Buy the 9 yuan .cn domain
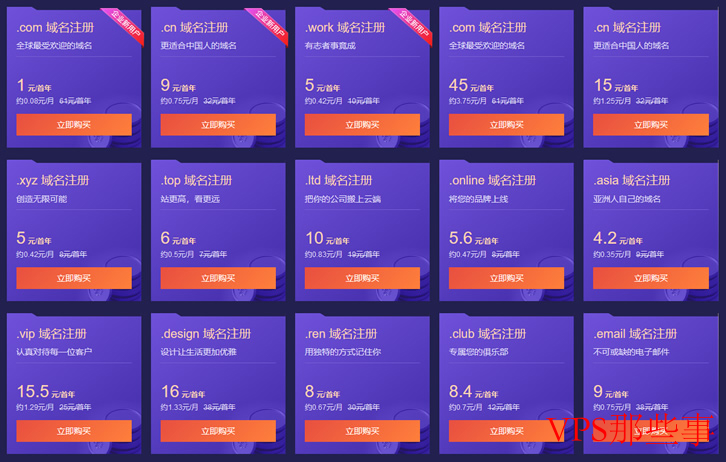The width and height of the screenshot is (726, 462). 218,125
